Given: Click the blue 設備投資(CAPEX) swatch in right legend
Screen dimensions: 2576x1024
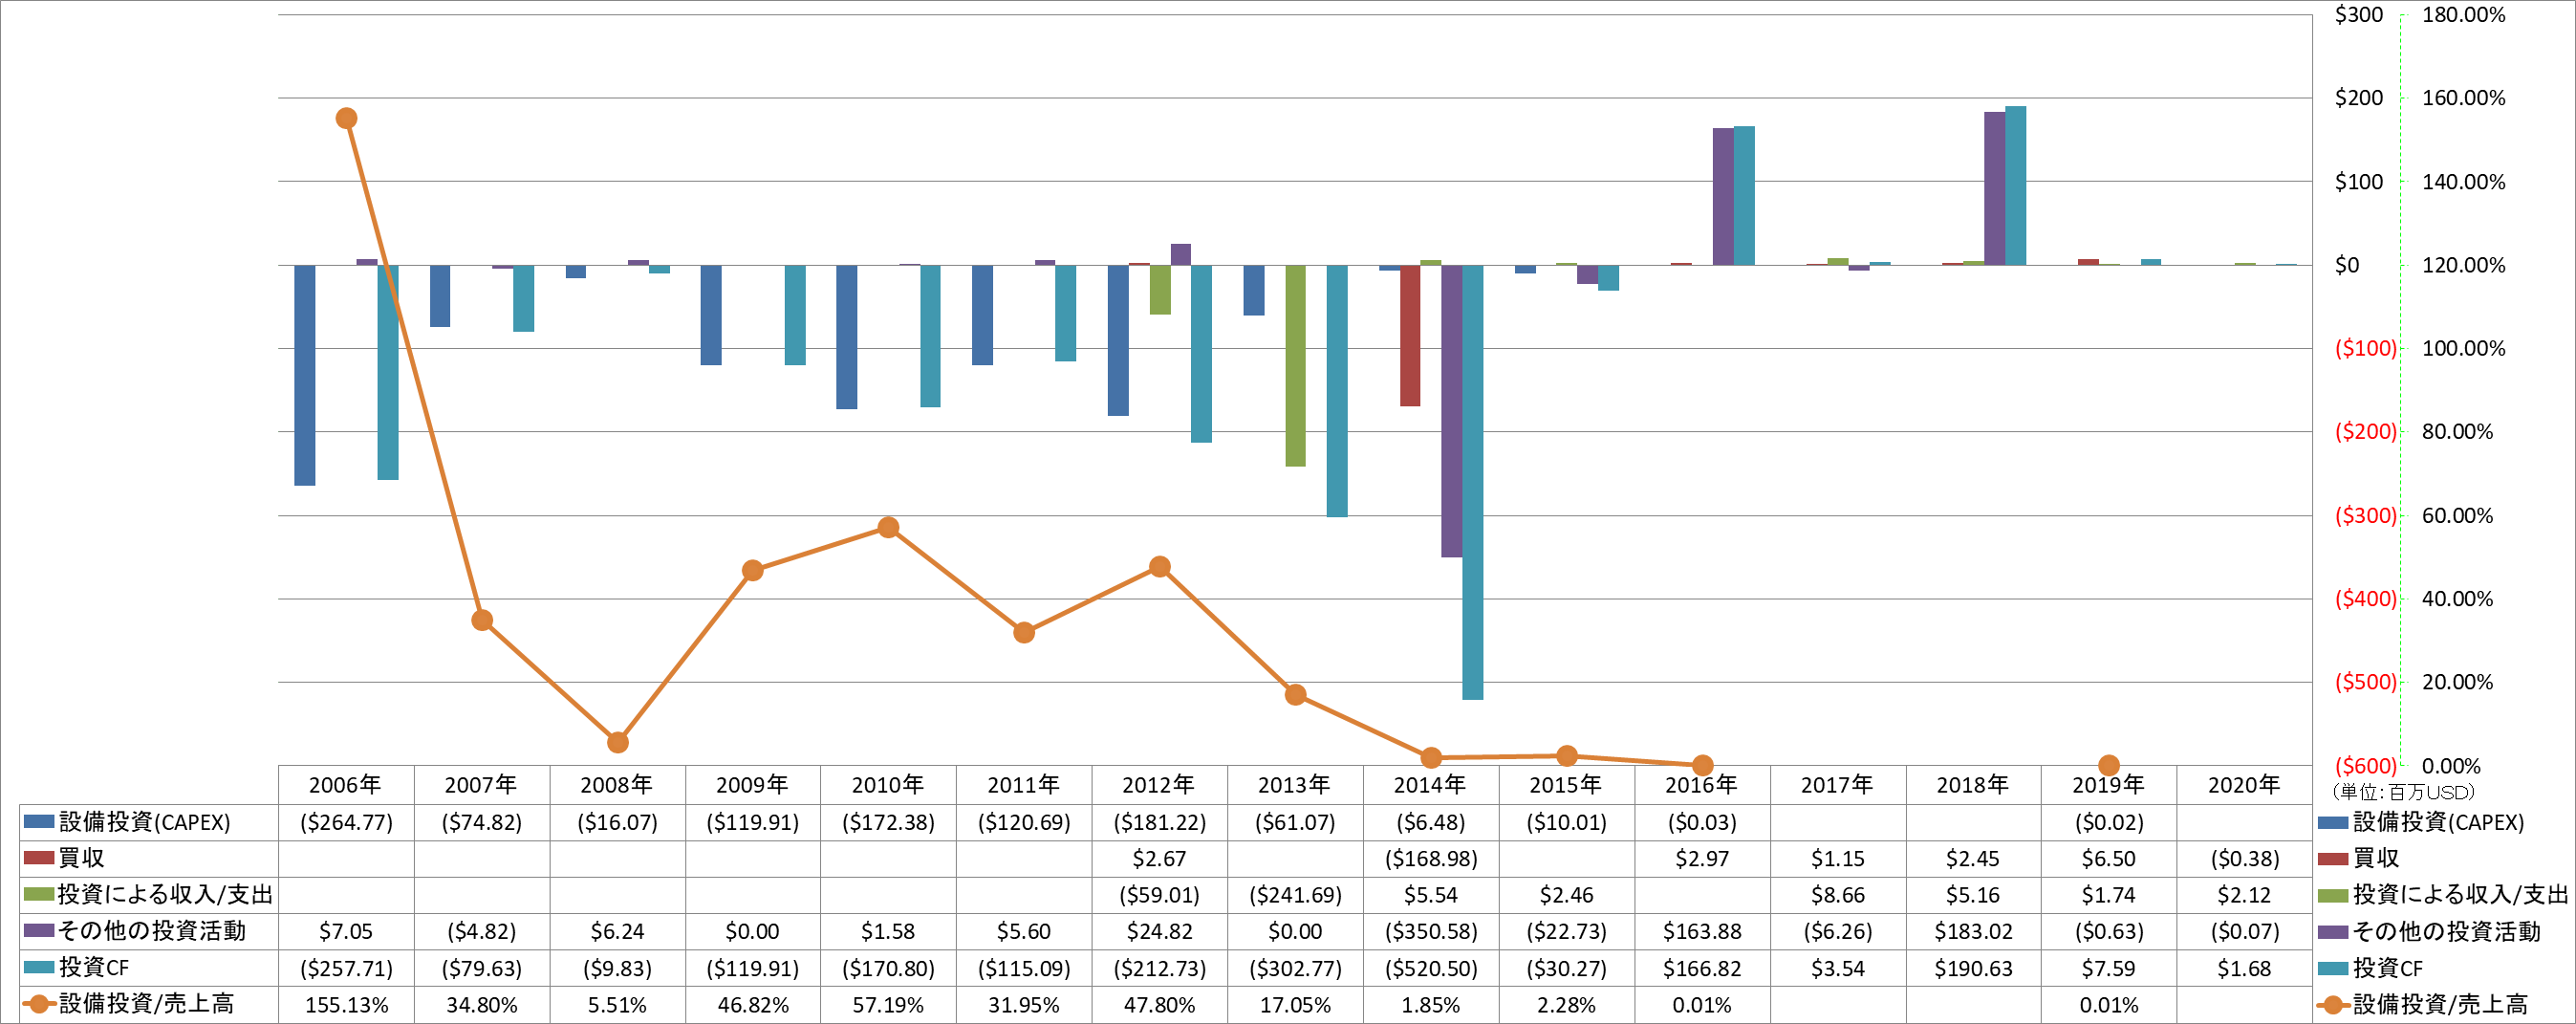Looking at the screenshot, I should coord(2332,822).
